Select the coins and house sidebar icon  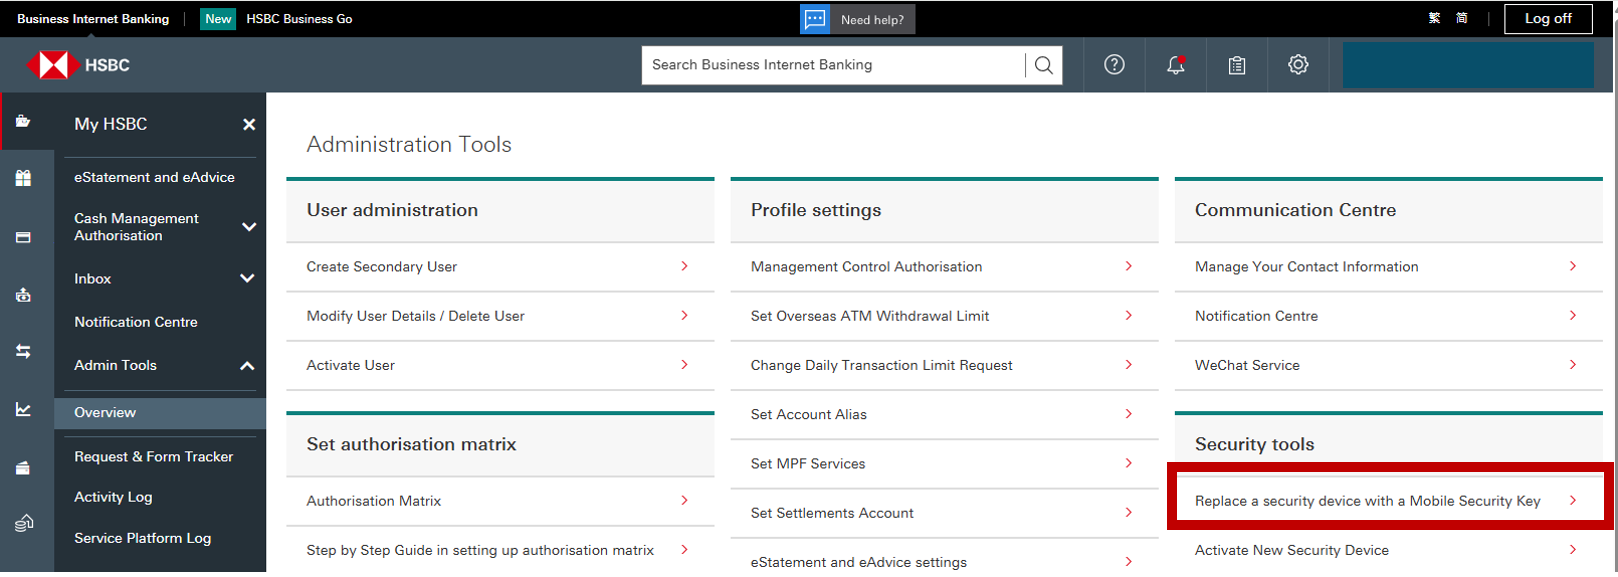[x=23, y=523]
